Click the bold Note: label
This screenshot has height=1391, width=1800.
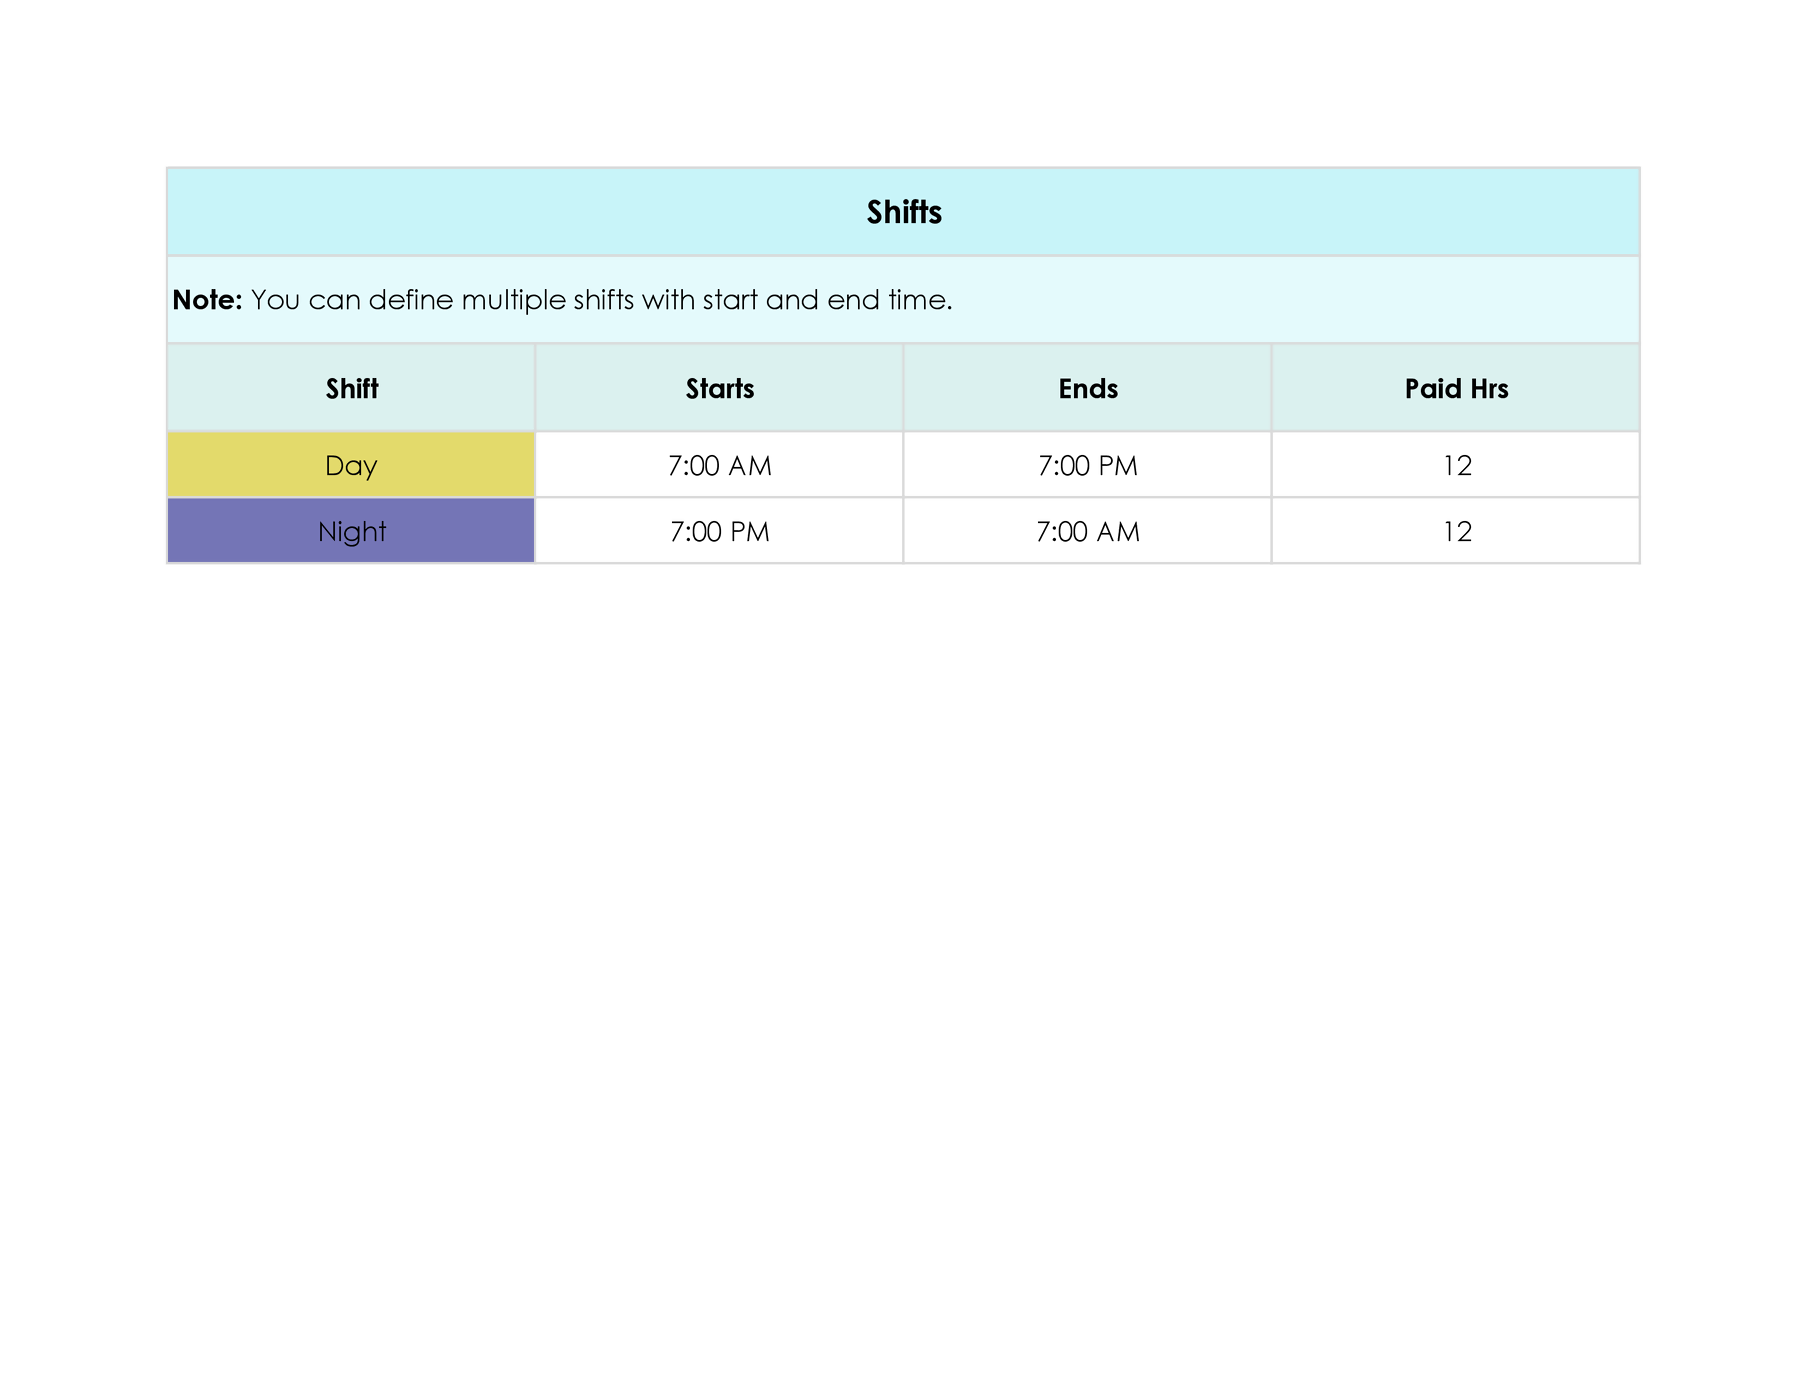pos(207,300)
